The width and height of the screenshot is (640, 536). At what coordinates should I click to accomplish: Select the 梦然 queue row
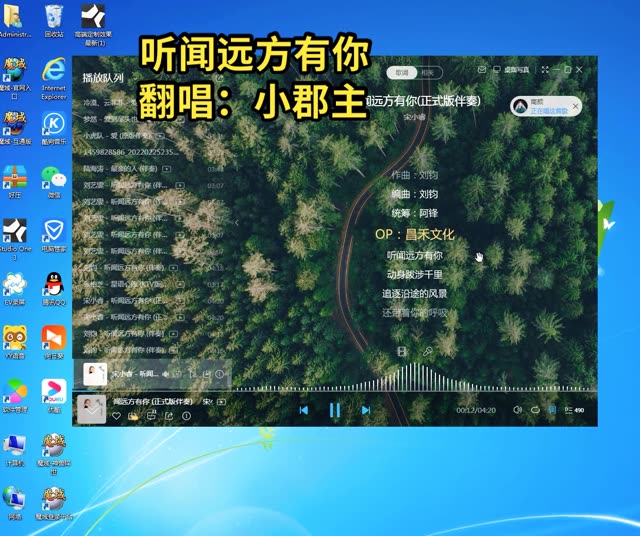[153, 119]
